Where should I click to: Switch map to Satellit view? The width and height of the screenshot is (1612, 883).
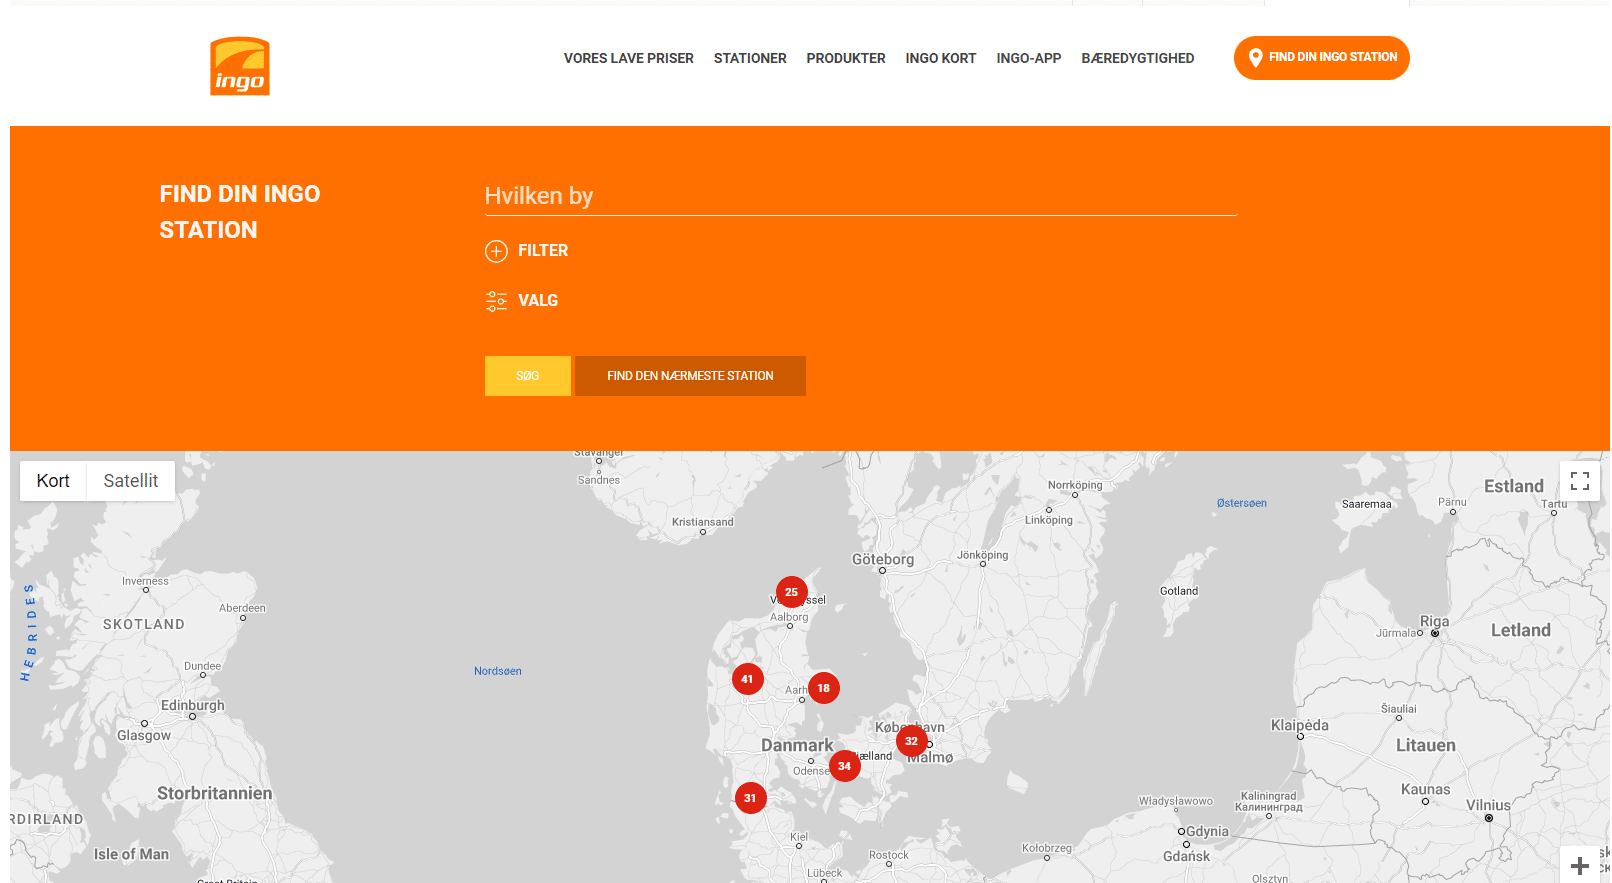131,481
